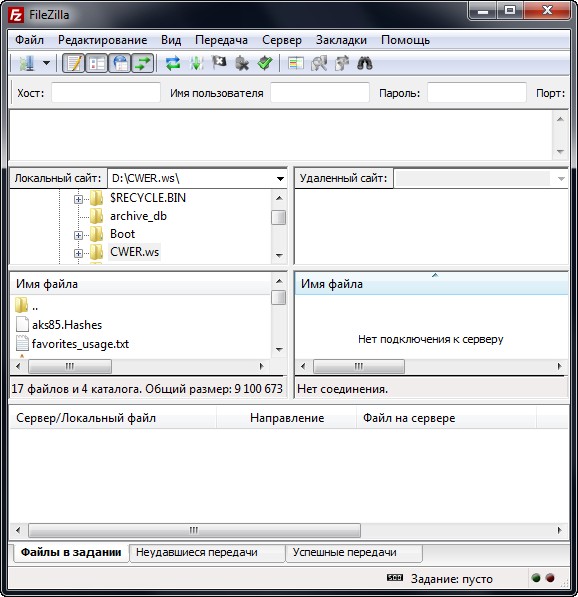The height and width of the screenshot is (597, 578).
Task: Focus the Хост input field
Action: point(106,93)
